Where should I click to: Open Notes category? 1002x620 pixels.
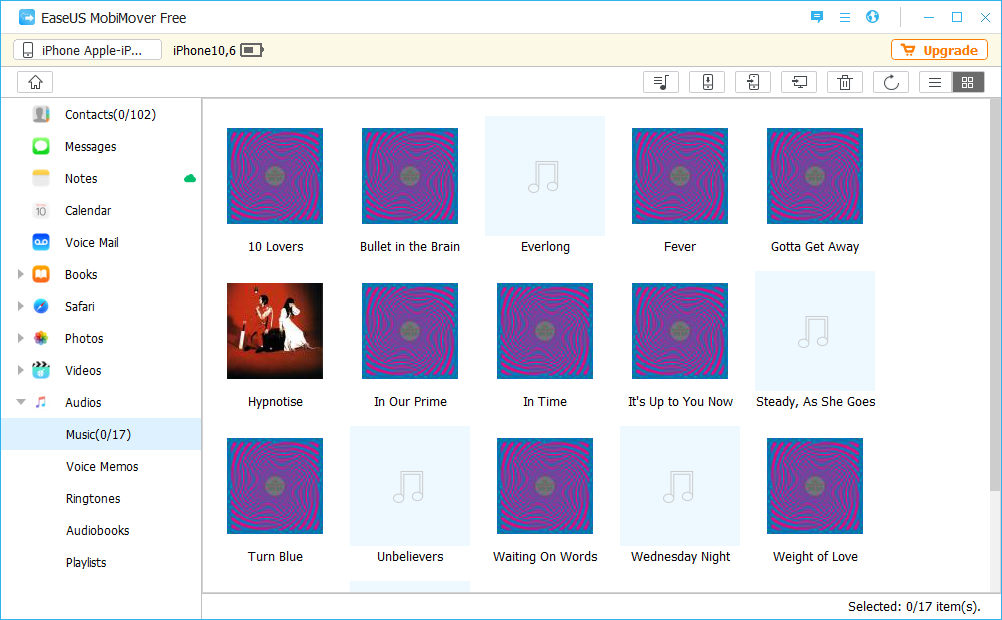[81, 178]
